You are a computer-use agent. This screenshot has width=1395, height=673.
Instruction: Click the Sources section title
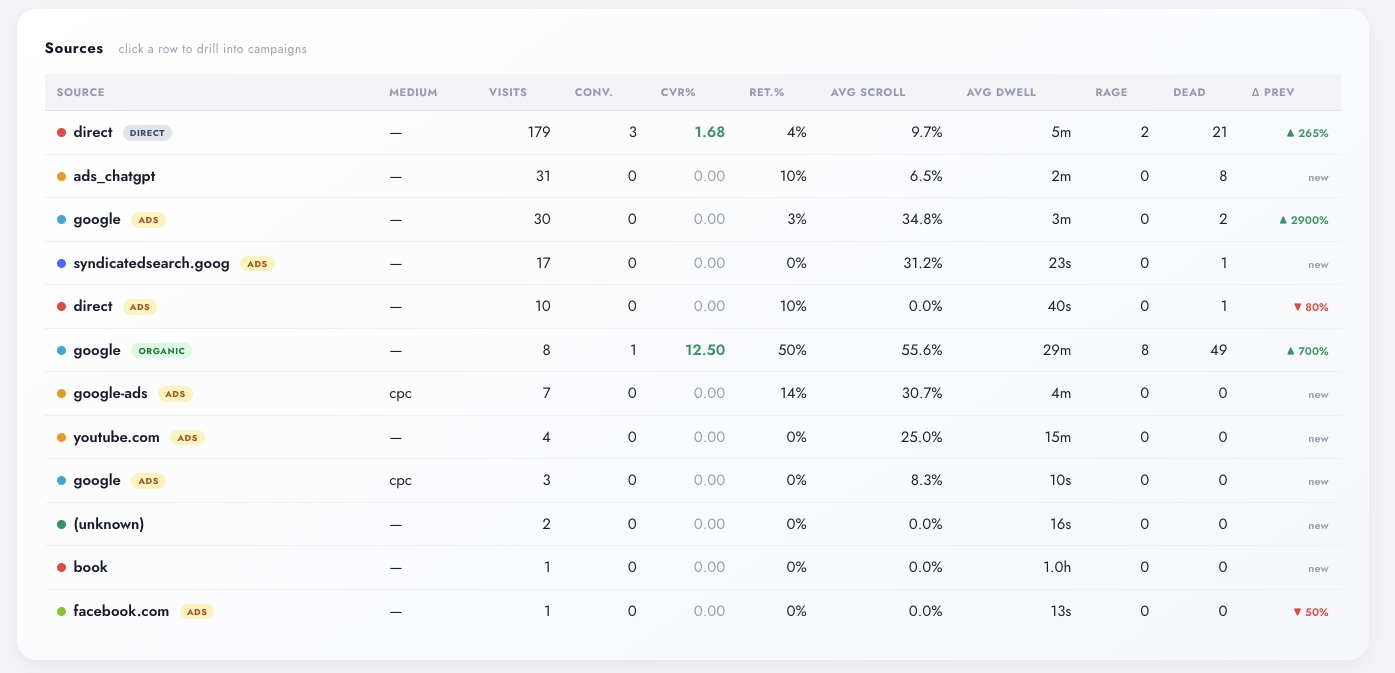click(x=74, y=48)
